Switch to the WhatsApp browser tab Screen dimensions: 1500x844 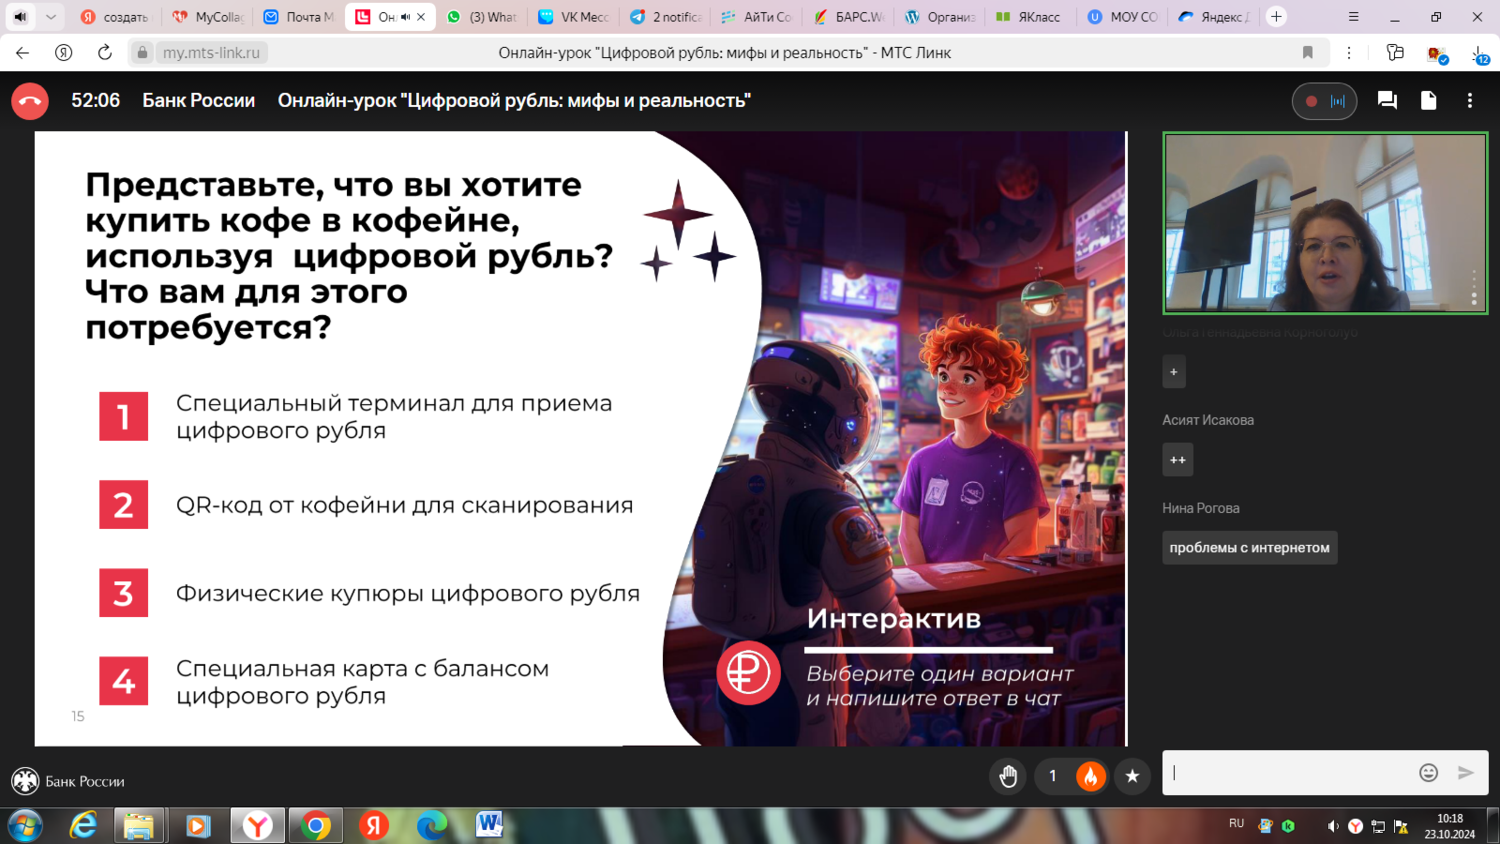click(482, 17)
